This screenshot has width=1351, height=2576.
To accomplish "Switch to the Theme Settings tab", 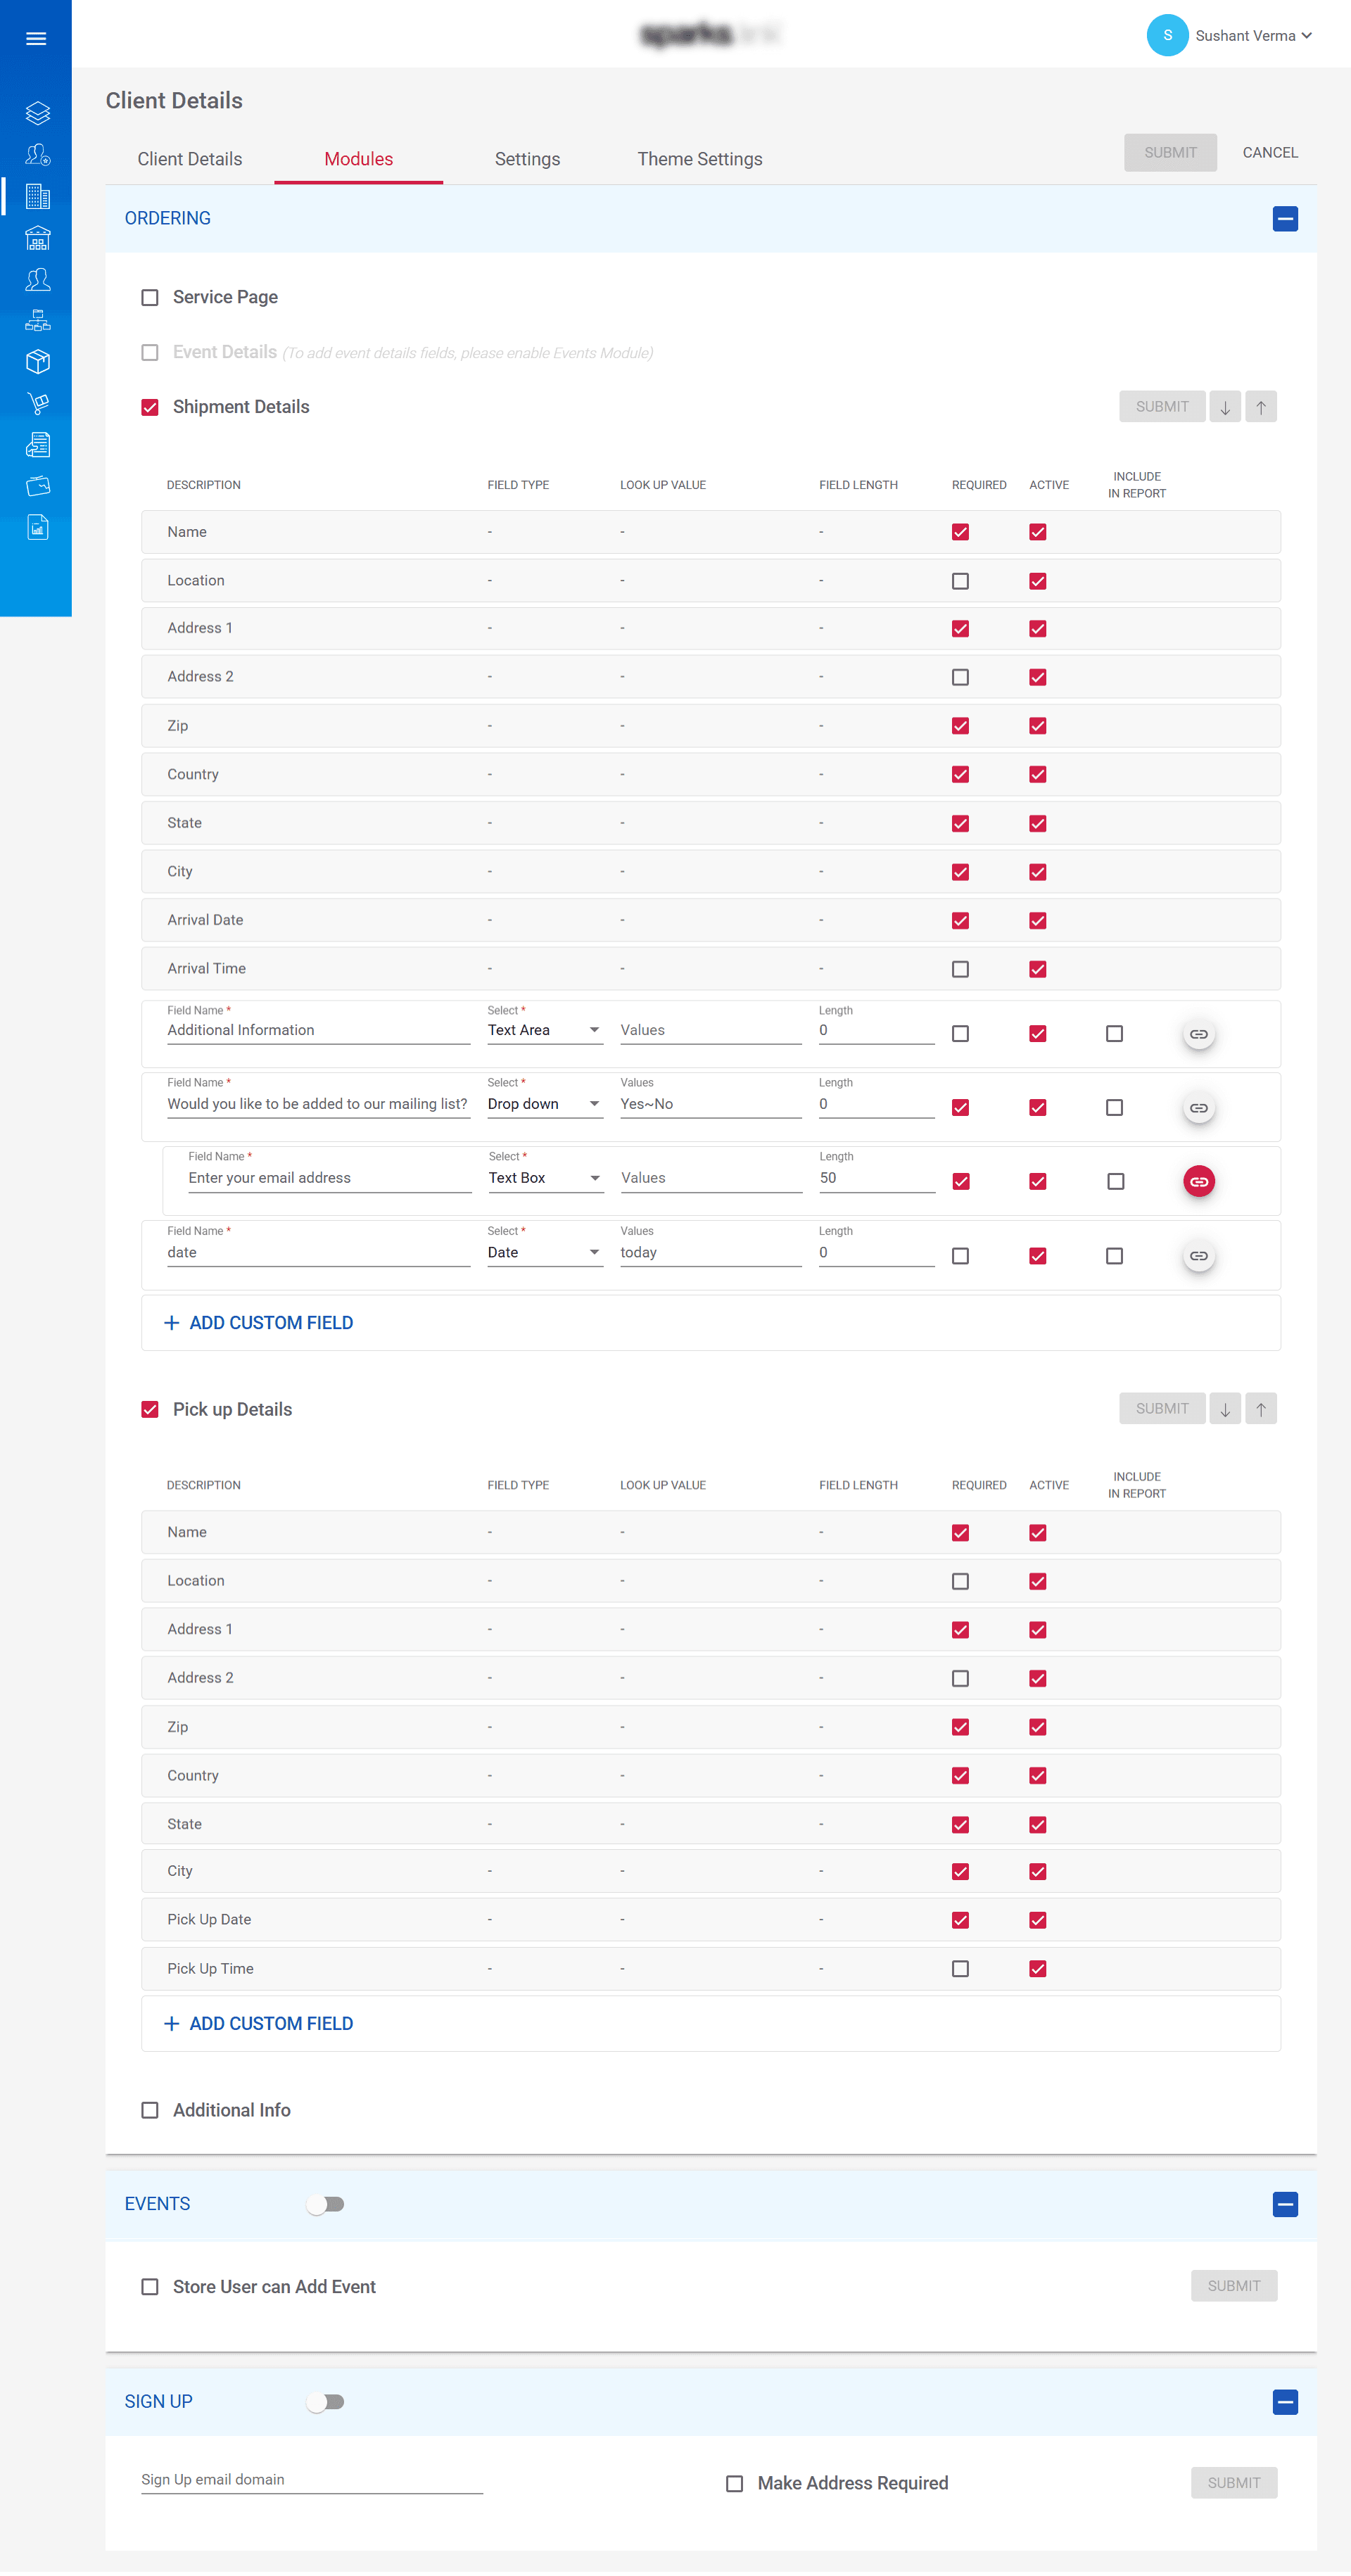I will [x=699, y=158].
